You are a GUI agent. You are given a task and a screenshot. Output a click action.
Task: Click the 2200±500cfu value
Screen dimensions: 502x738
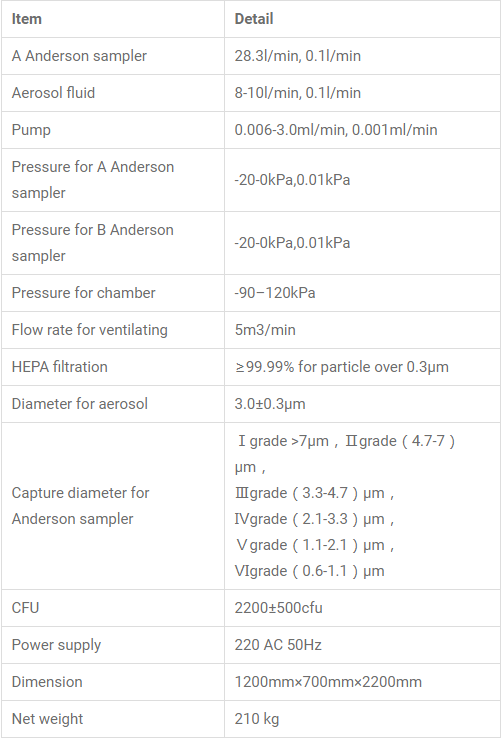[279, 608]
